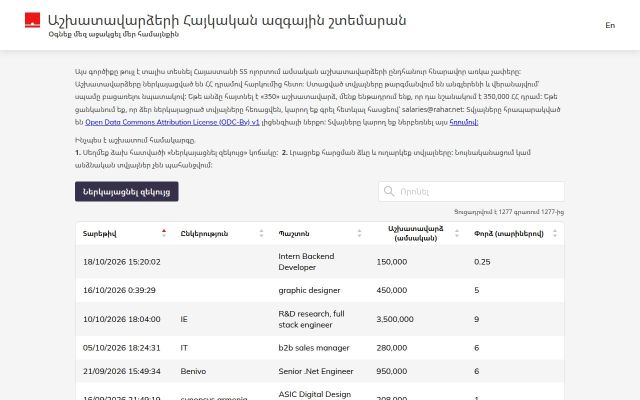Sort by the position column arrows
This screenshot has height=400, width=640.
click(359, 233)
